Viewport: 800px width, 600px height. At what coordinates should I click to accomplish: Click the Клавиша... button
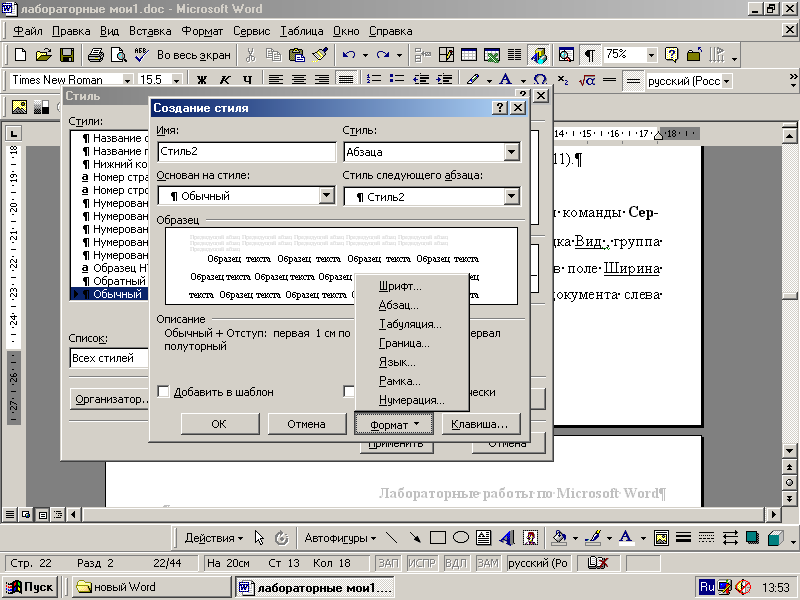(x=480, y=424)
